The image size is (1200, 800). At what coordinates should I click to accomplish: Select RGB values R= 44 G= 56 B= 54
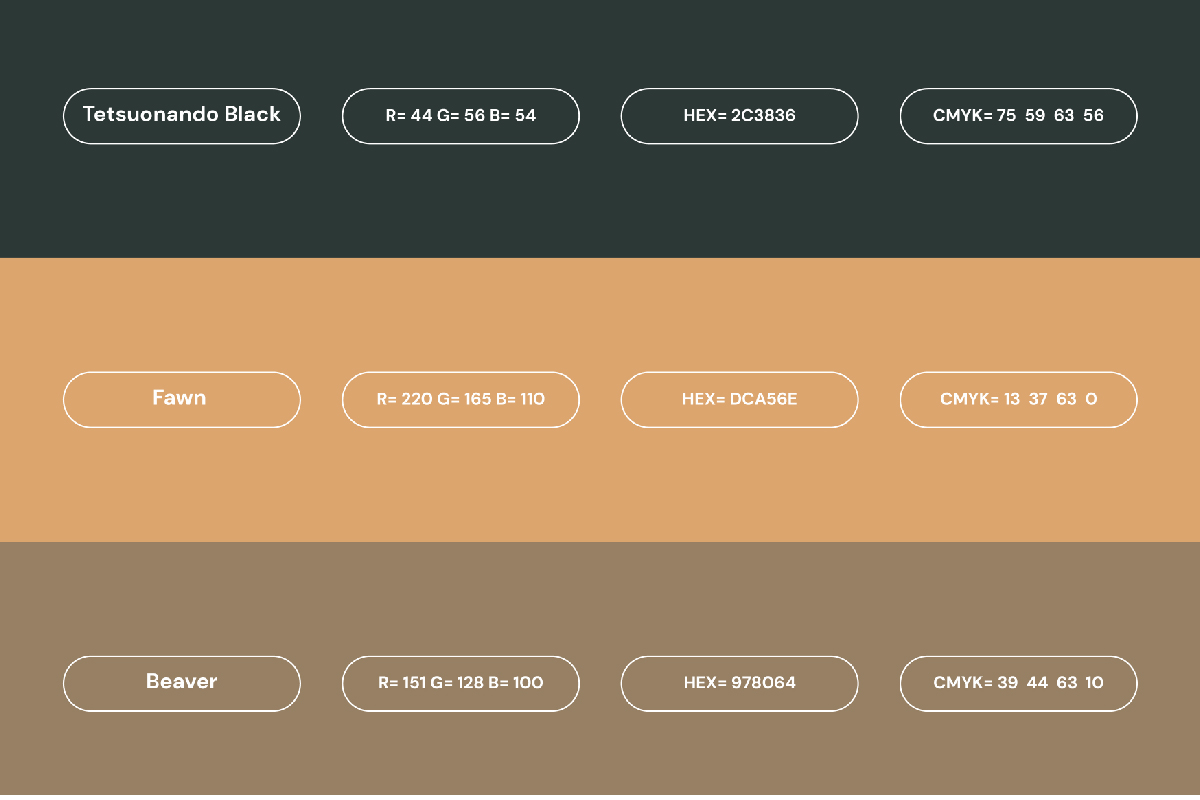(x=460, y=116)
